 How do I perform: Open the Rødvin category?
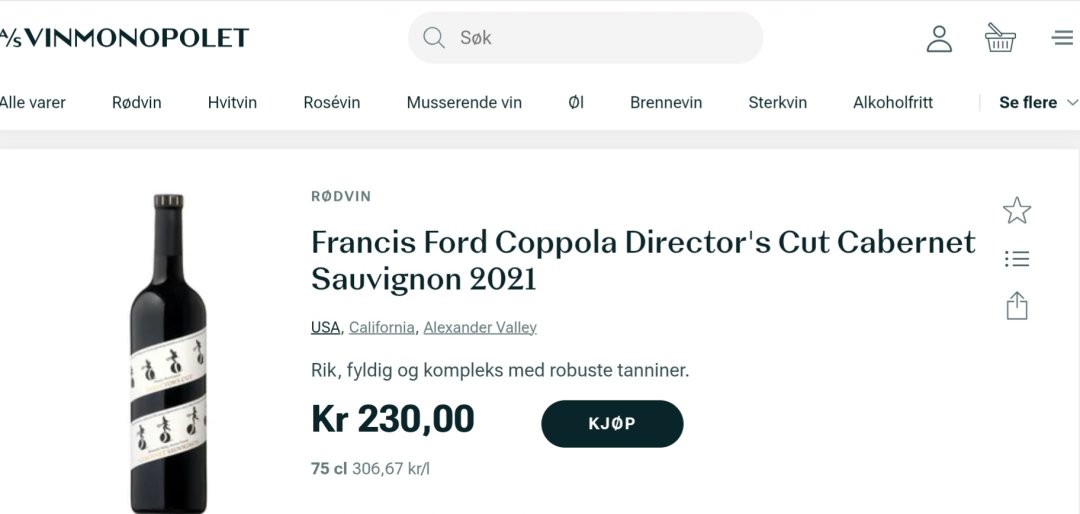pyautogui.click(x=136, y=102)
